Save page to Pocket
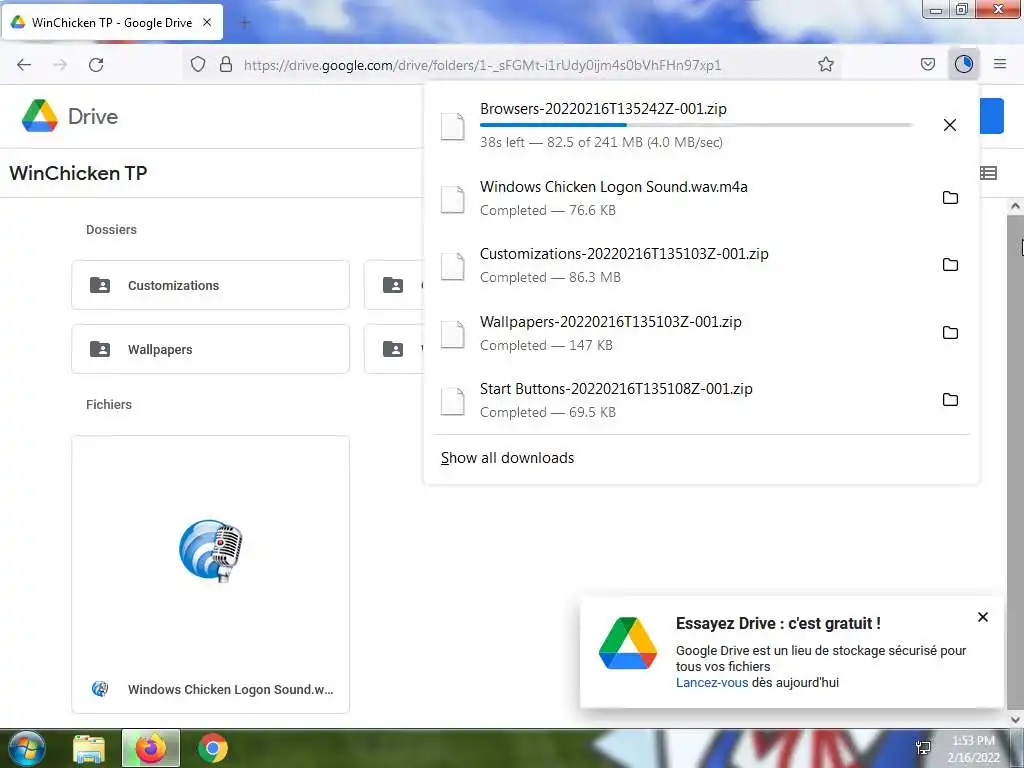 tap(928, 64)
